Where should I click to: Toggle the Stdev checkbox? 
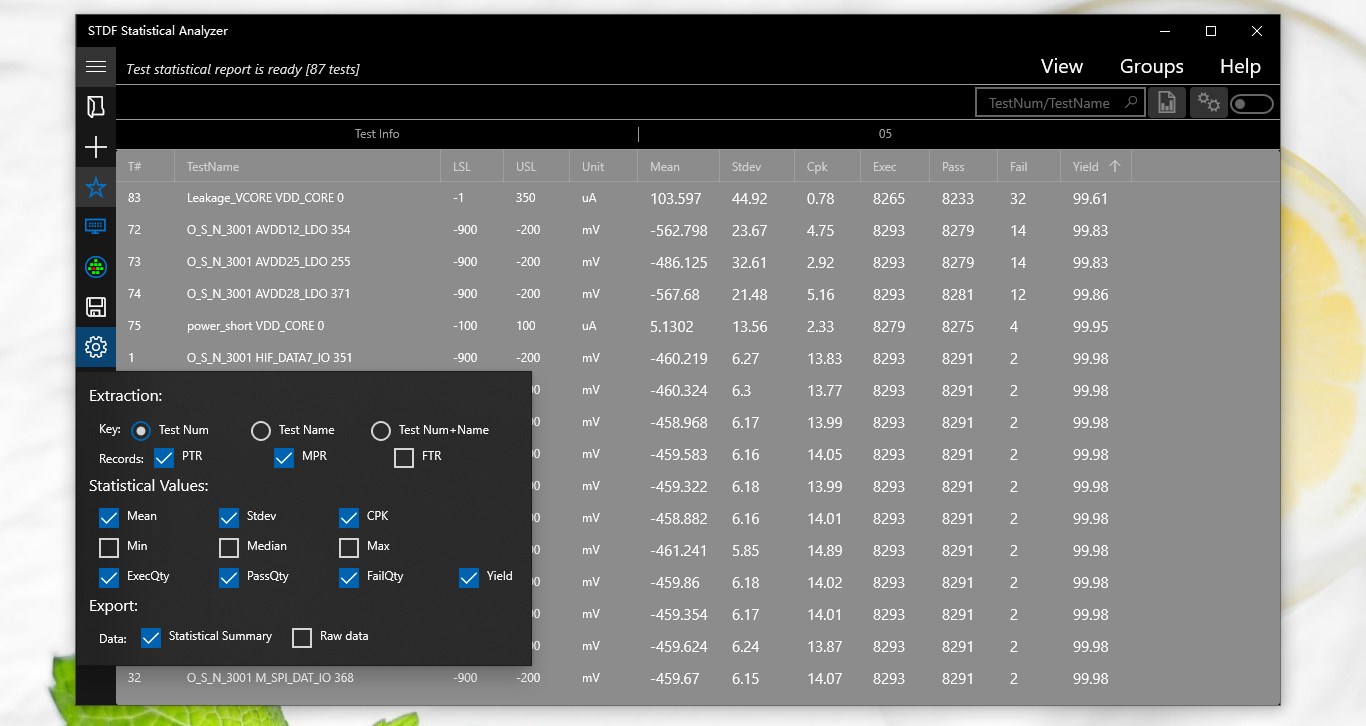(x=229, y=518)
